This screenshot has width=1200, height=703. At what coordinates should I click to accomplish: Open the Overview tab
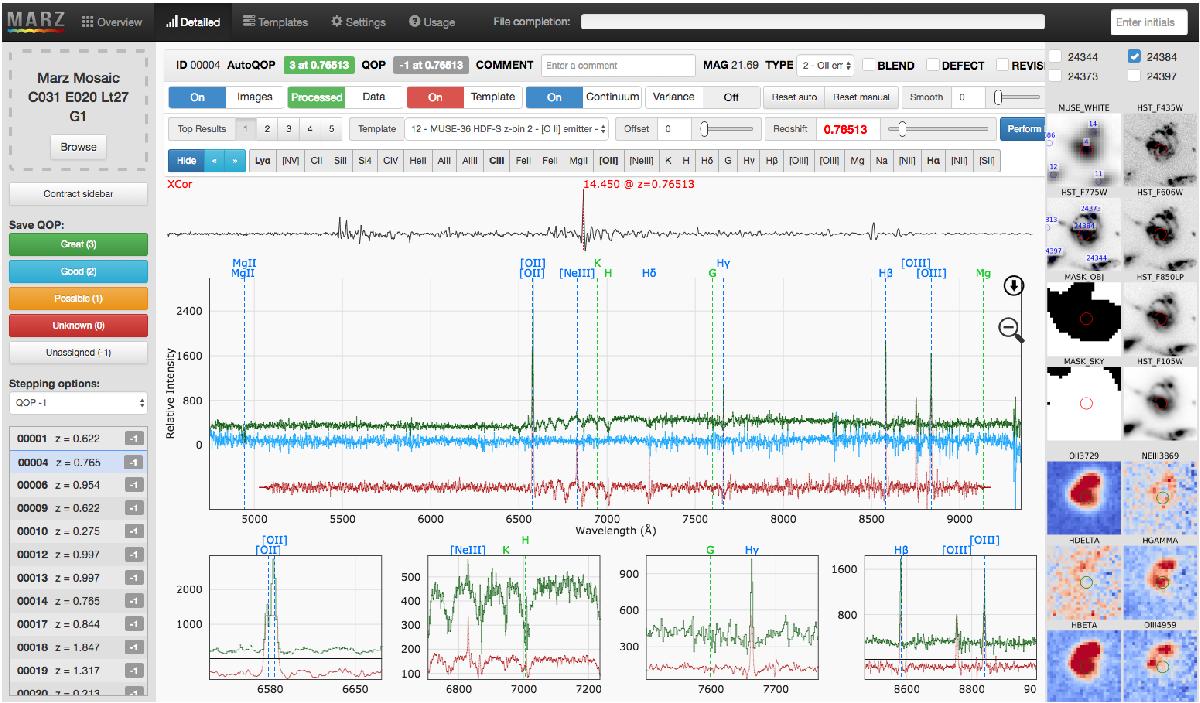point(112,22)
